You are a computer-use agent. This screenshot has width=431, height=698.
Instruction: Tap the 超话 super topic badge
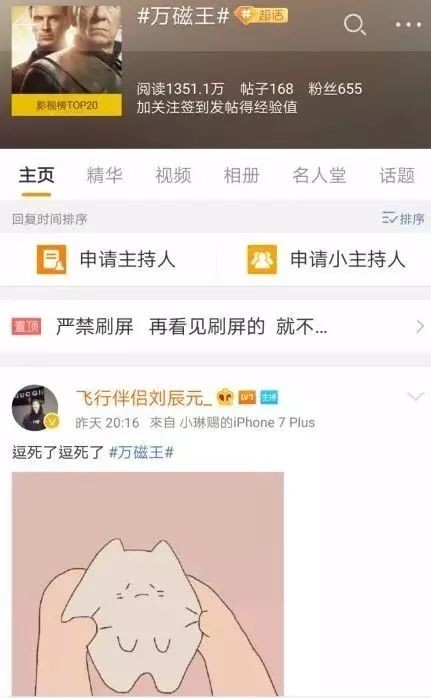(x=261, y=15)
